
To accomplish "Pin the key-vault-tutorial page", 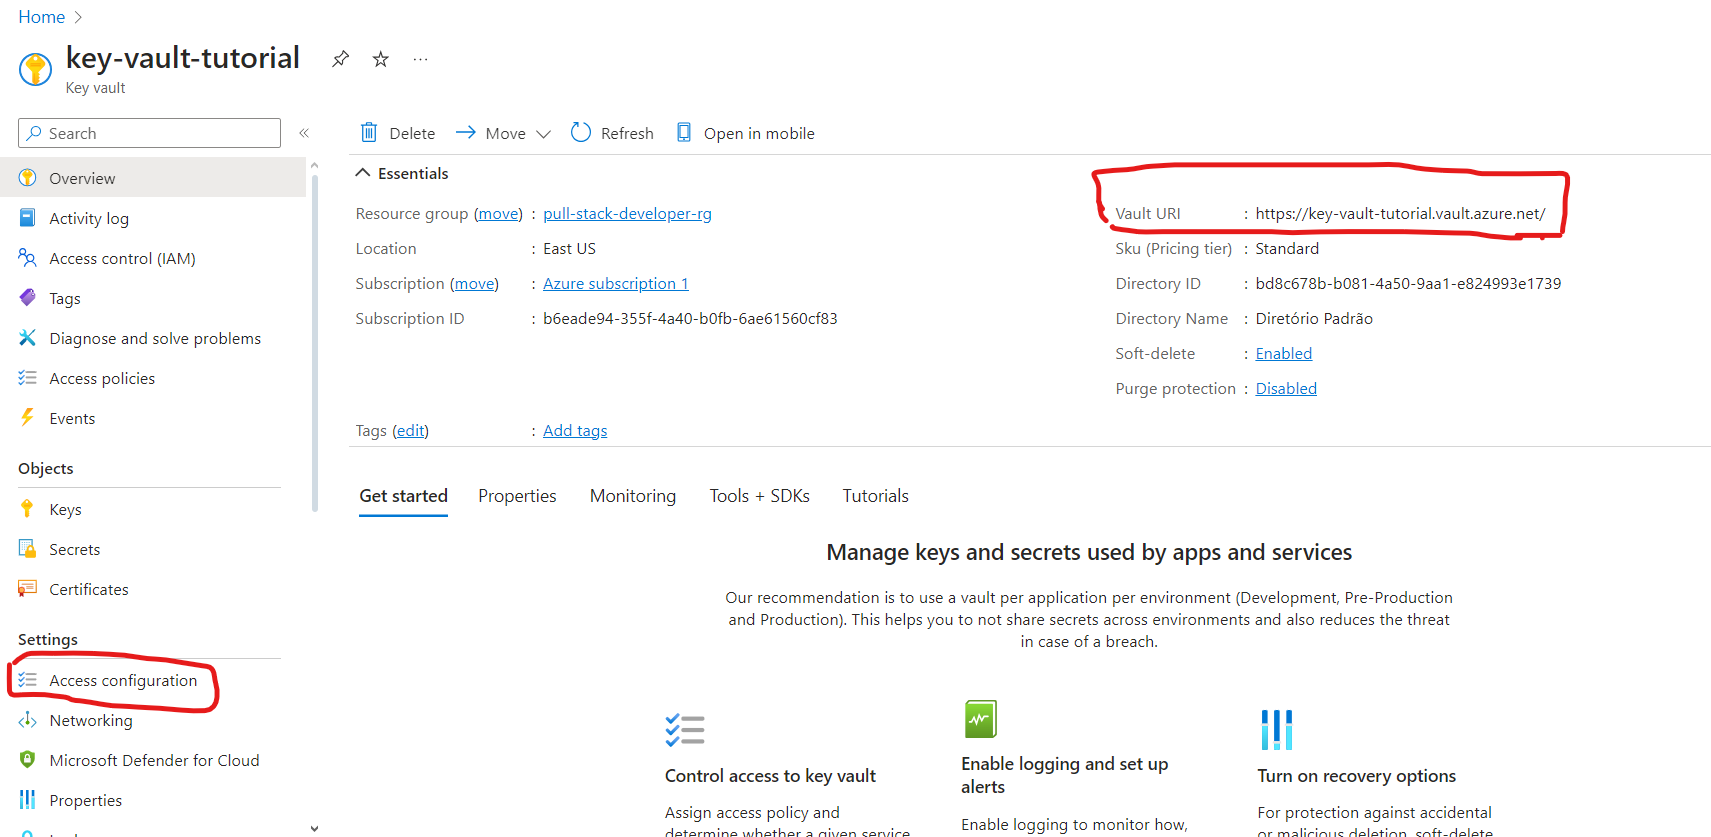I will pyautogui.click(x=341, y=59).
